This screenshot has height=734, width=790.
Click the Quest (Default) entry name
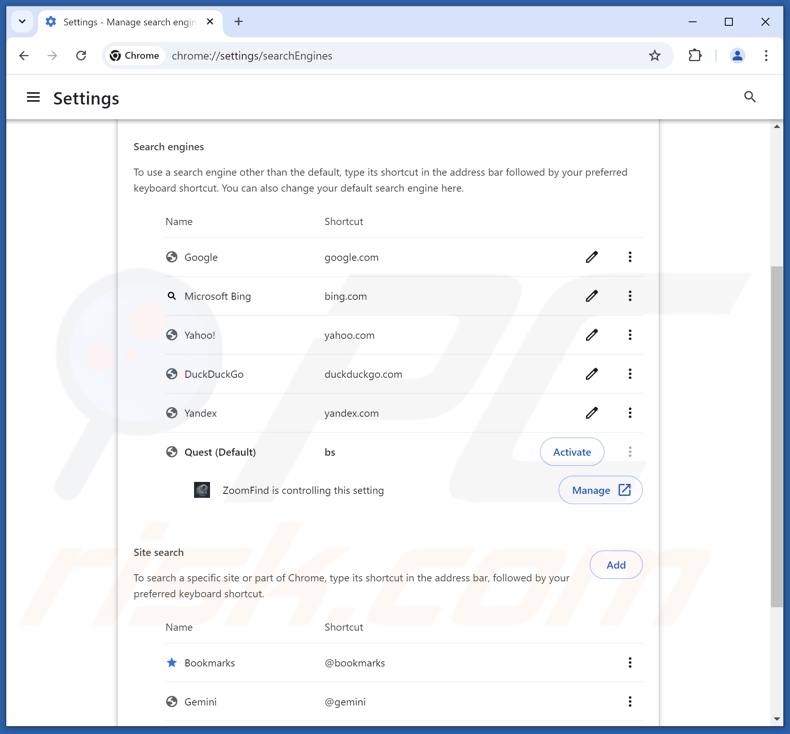(220, 452)
